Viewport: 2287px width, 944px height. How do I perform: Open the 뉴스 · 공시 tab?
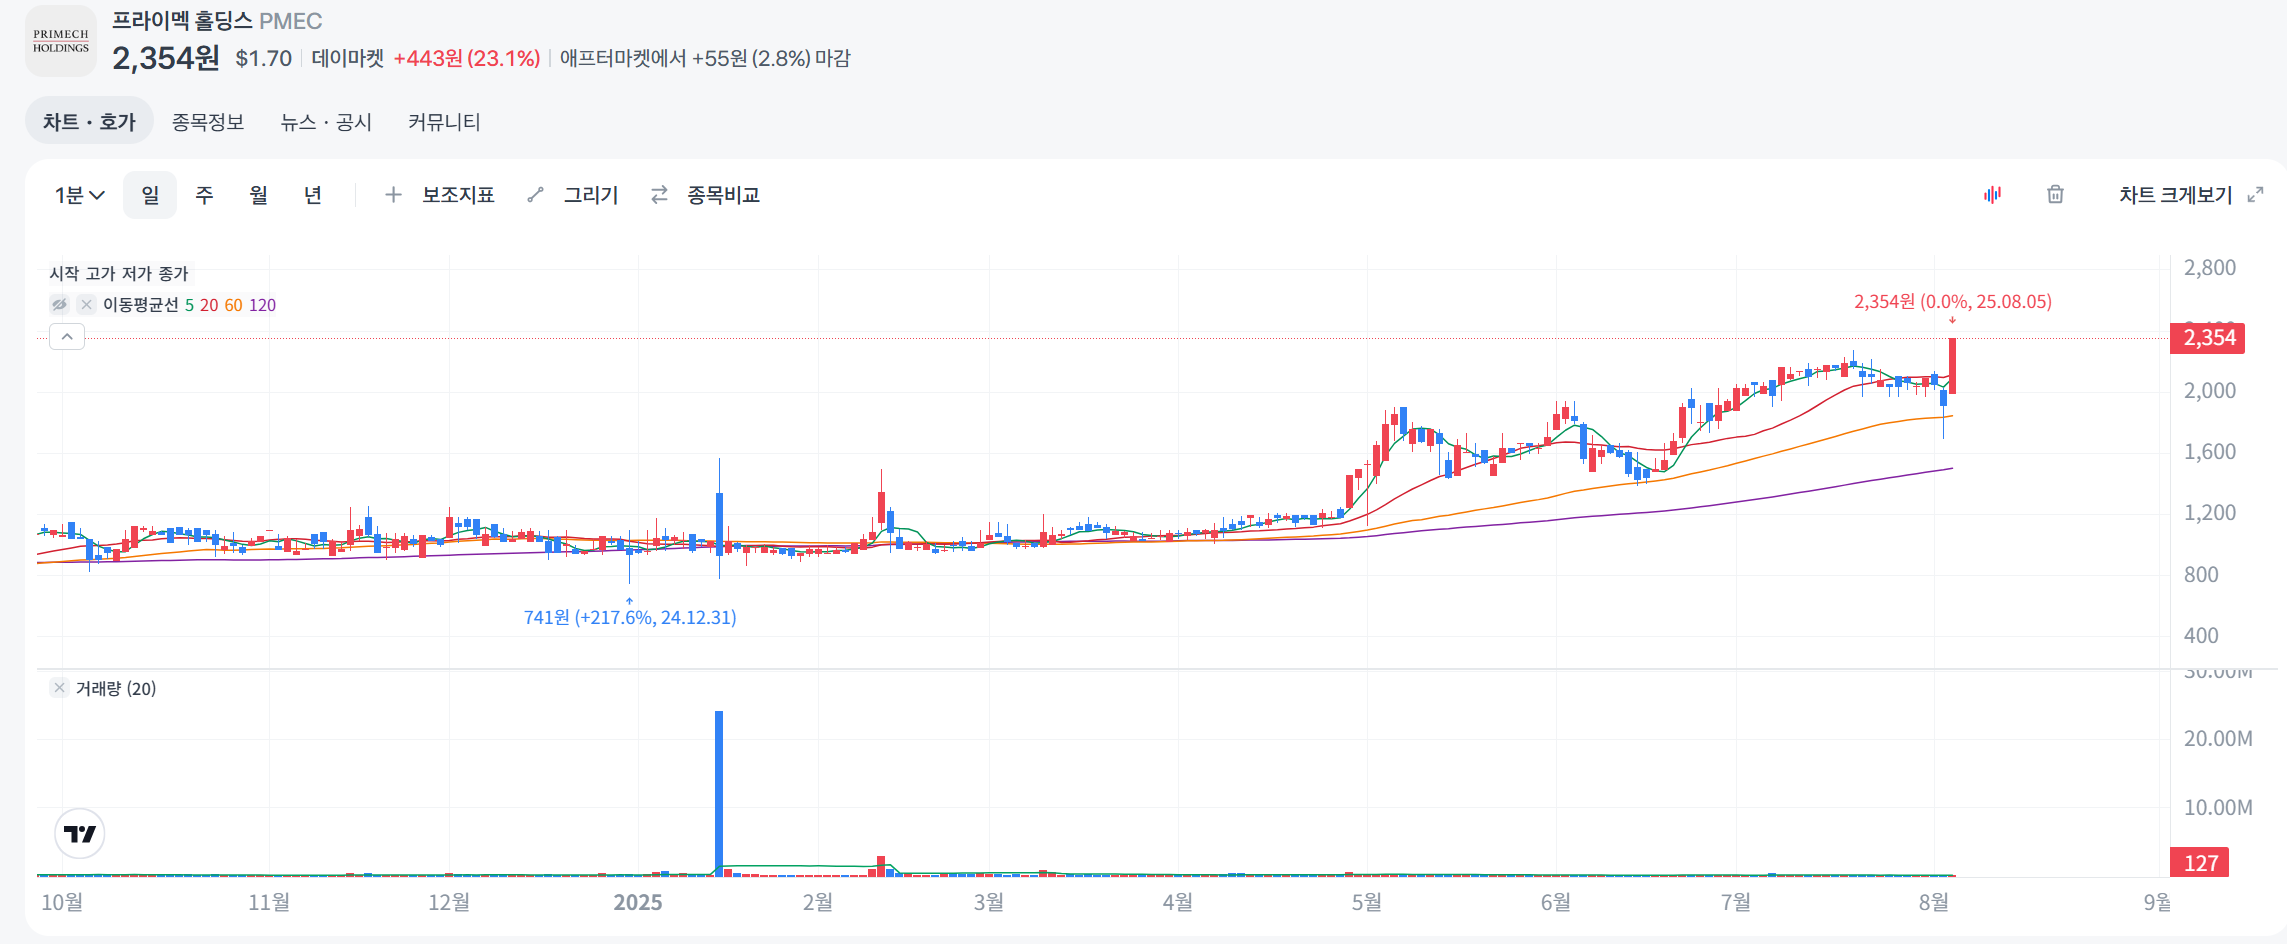pos(326,122)
